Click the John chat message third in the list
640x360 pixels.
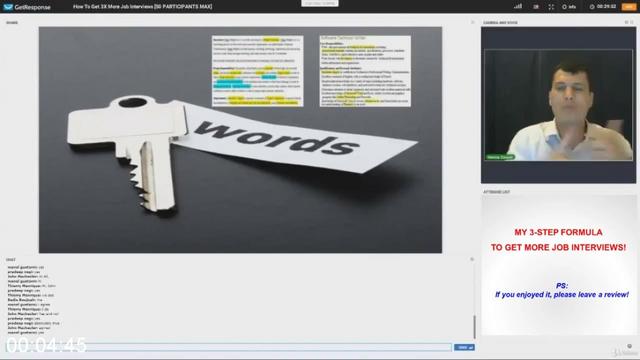click(28, 276)
